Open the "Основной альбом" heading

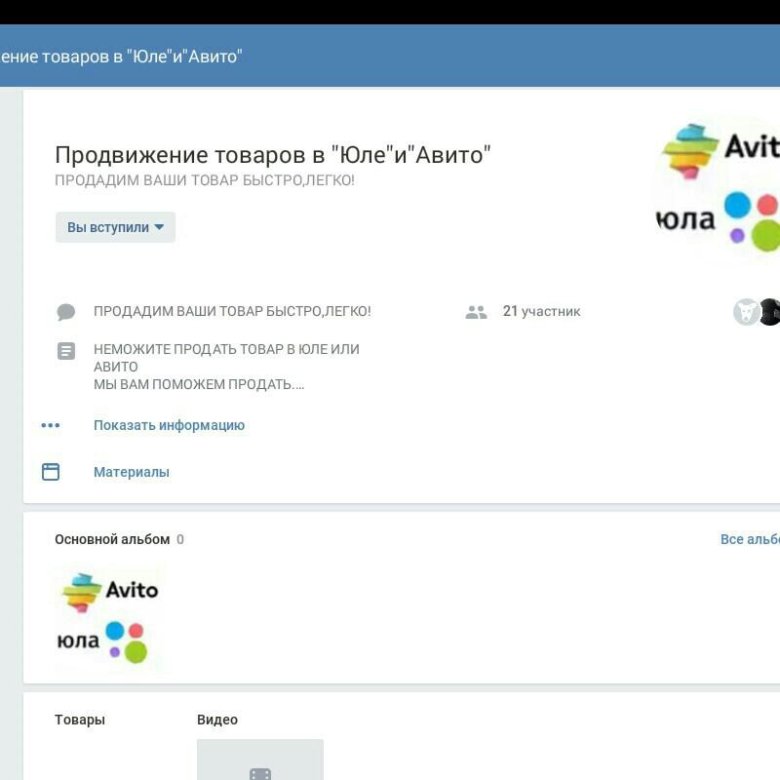[112, 539]
